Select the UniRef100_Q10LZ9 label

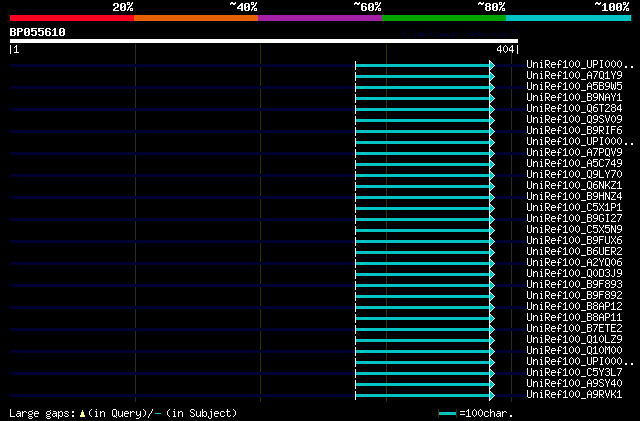[574, 340]
